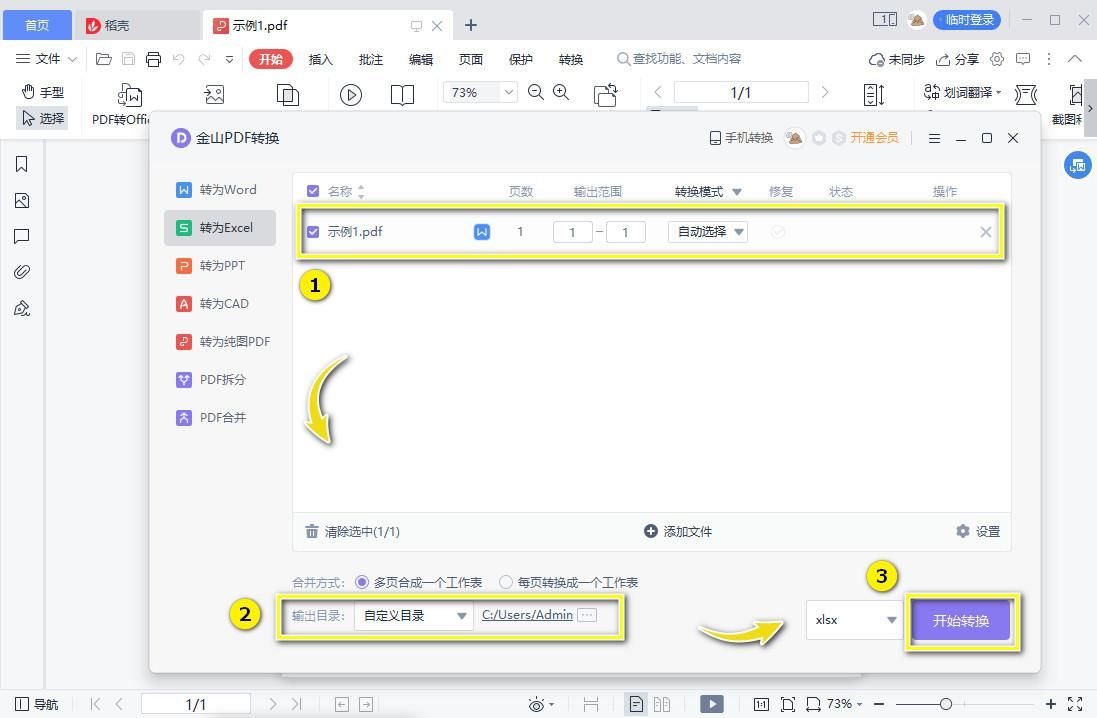Select the 转为PPT option
Screen dimensions: 1097x718
[x=220, y=265]
